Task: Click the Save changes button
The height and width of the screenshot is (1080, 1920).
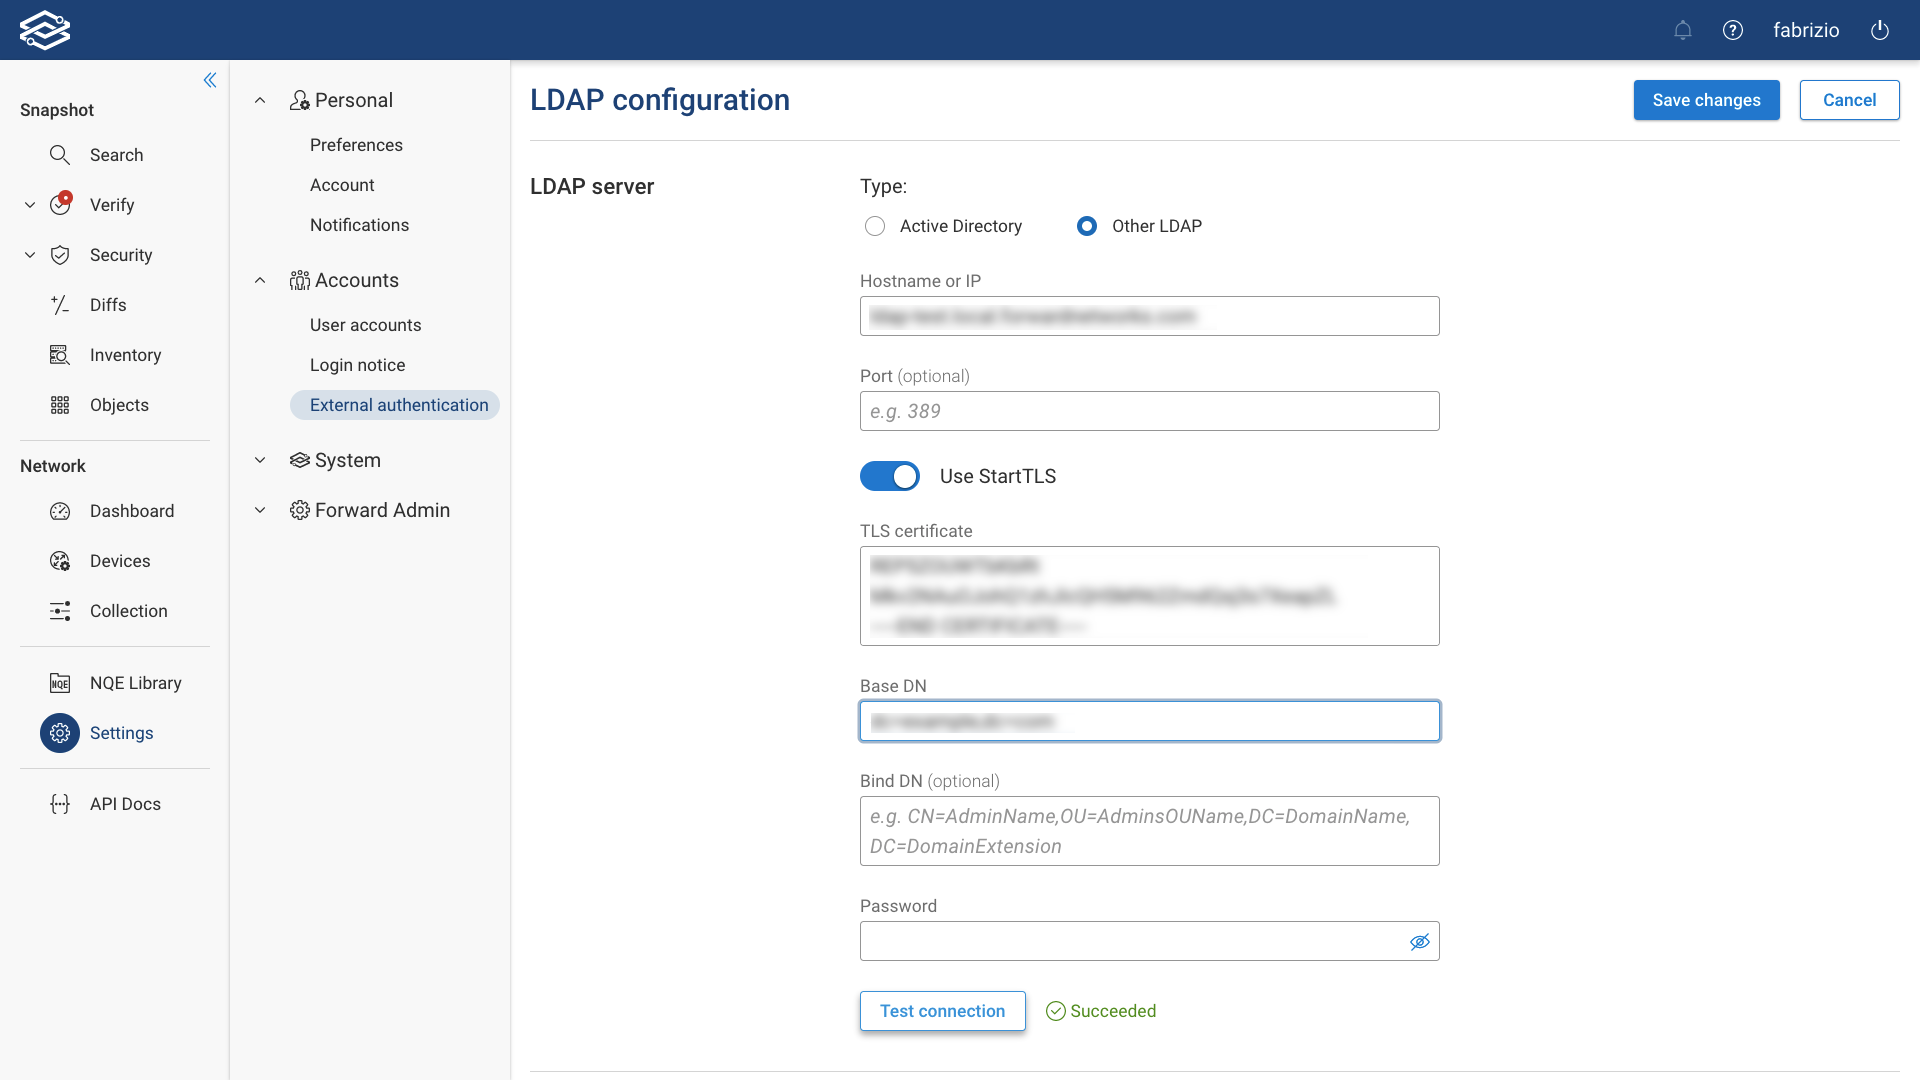Action: pyautogui.click(x=1706, y=100)
